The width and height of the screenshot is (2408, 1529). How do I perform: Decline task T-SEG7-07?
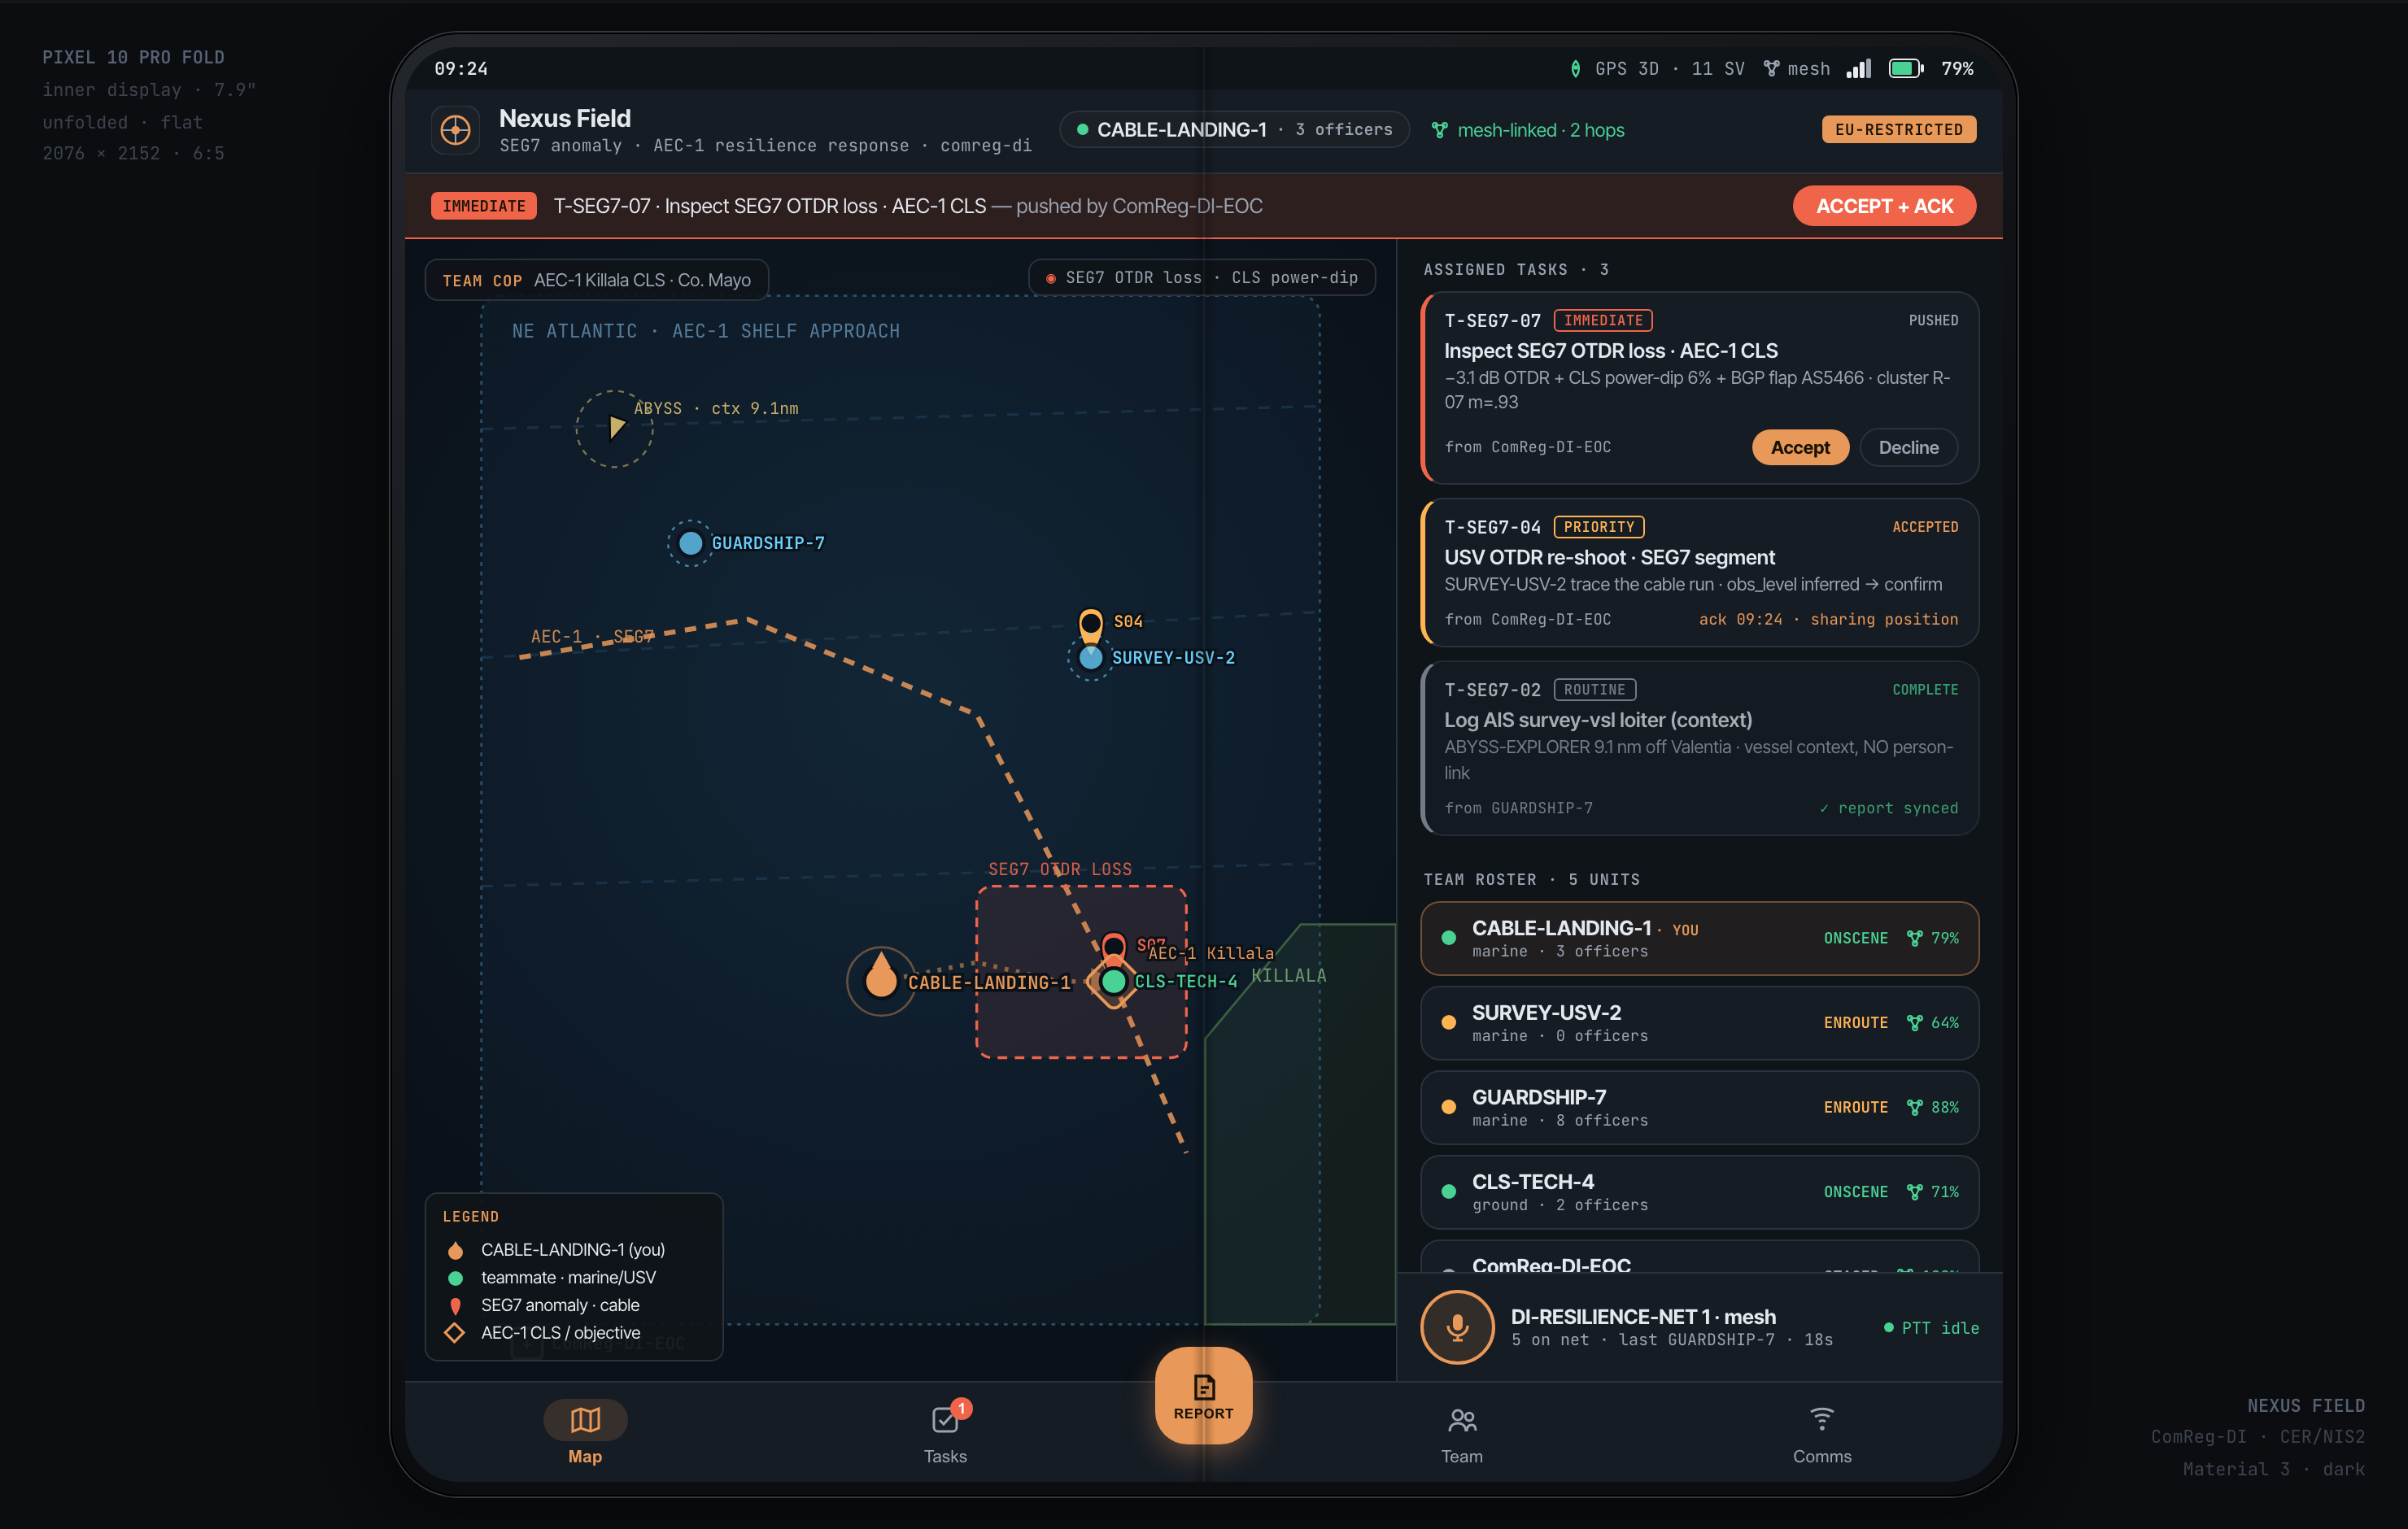[1908, 447]
